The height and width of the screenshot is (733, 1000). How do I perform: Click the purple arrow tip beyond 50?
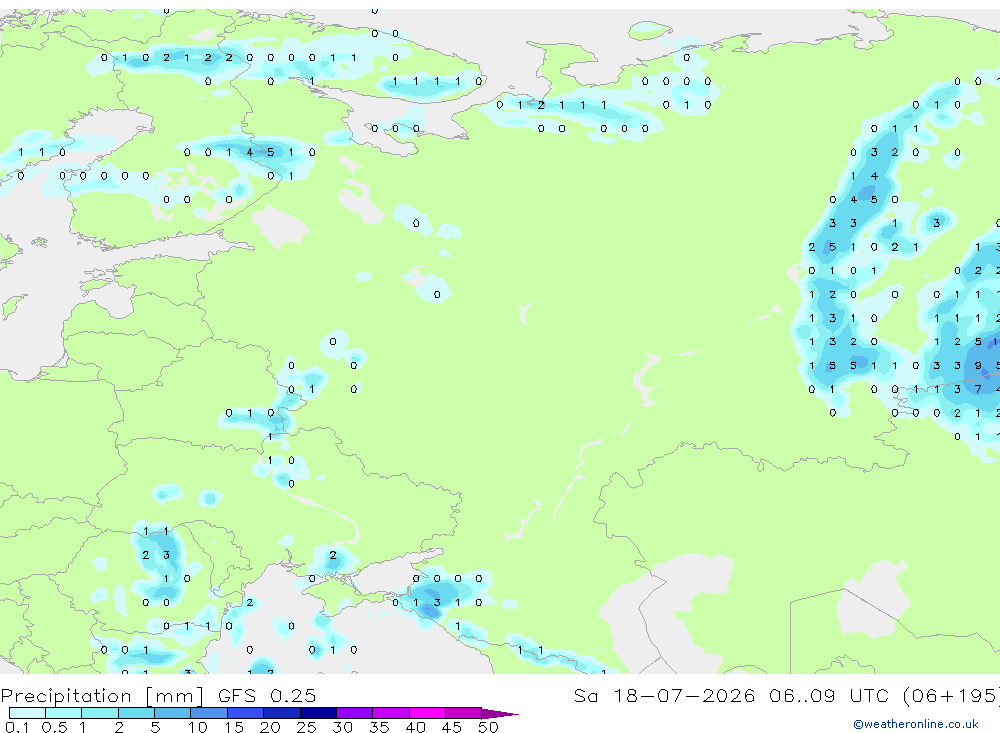[499, 714]
